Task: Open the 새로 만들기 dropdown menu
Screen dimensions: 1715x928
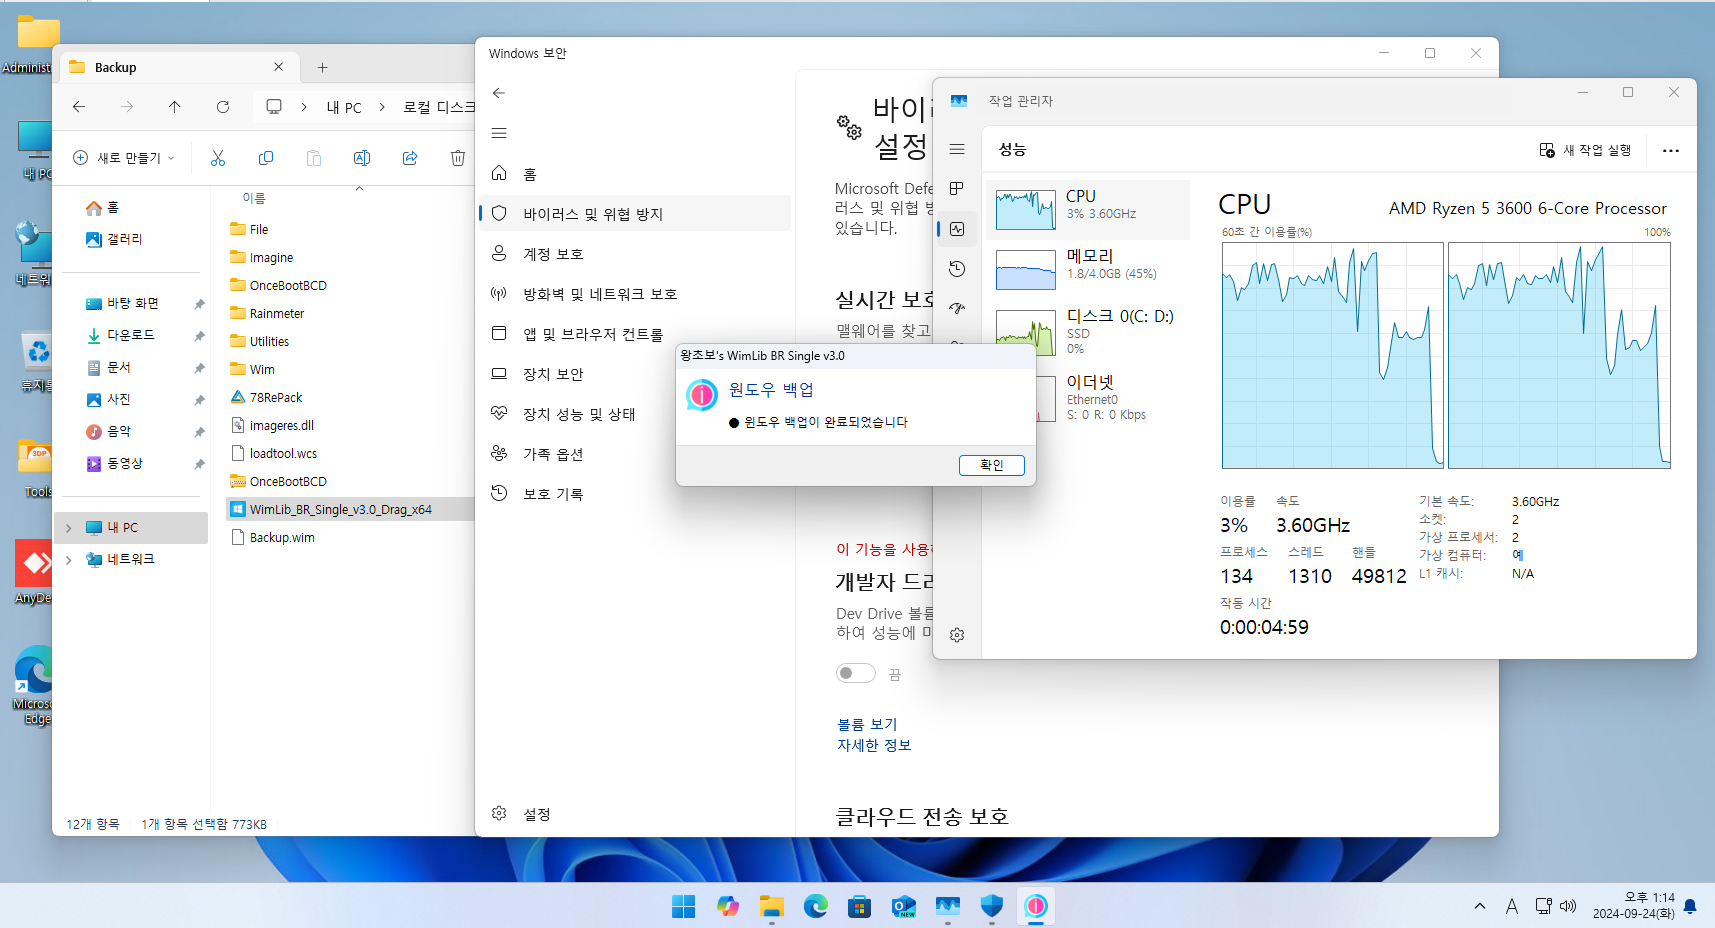Action: pos(124,158)
